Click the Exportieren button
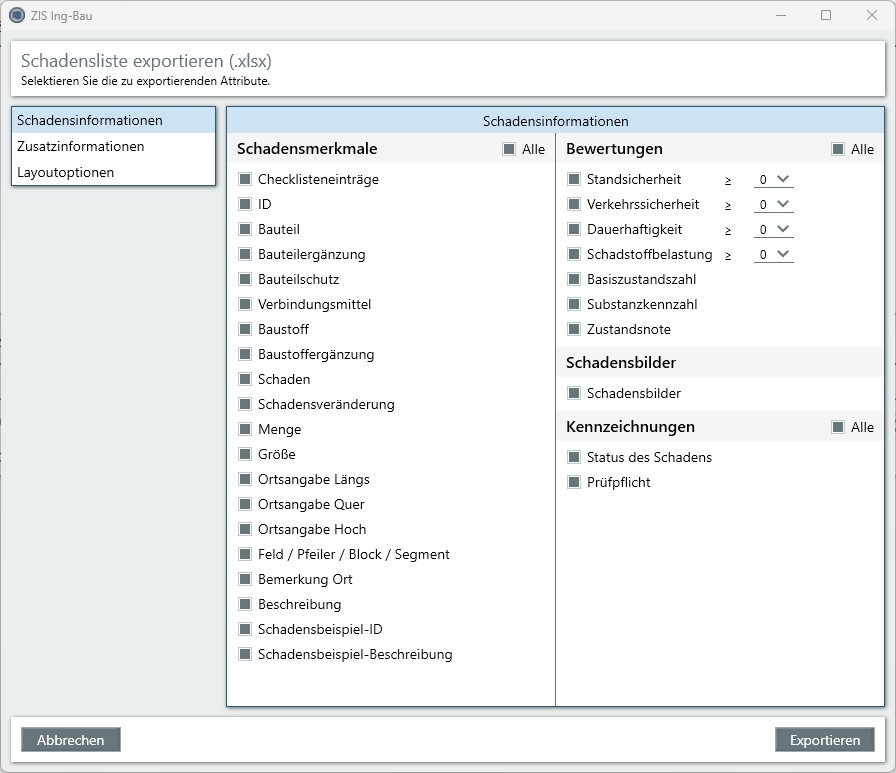 [824, 740]
